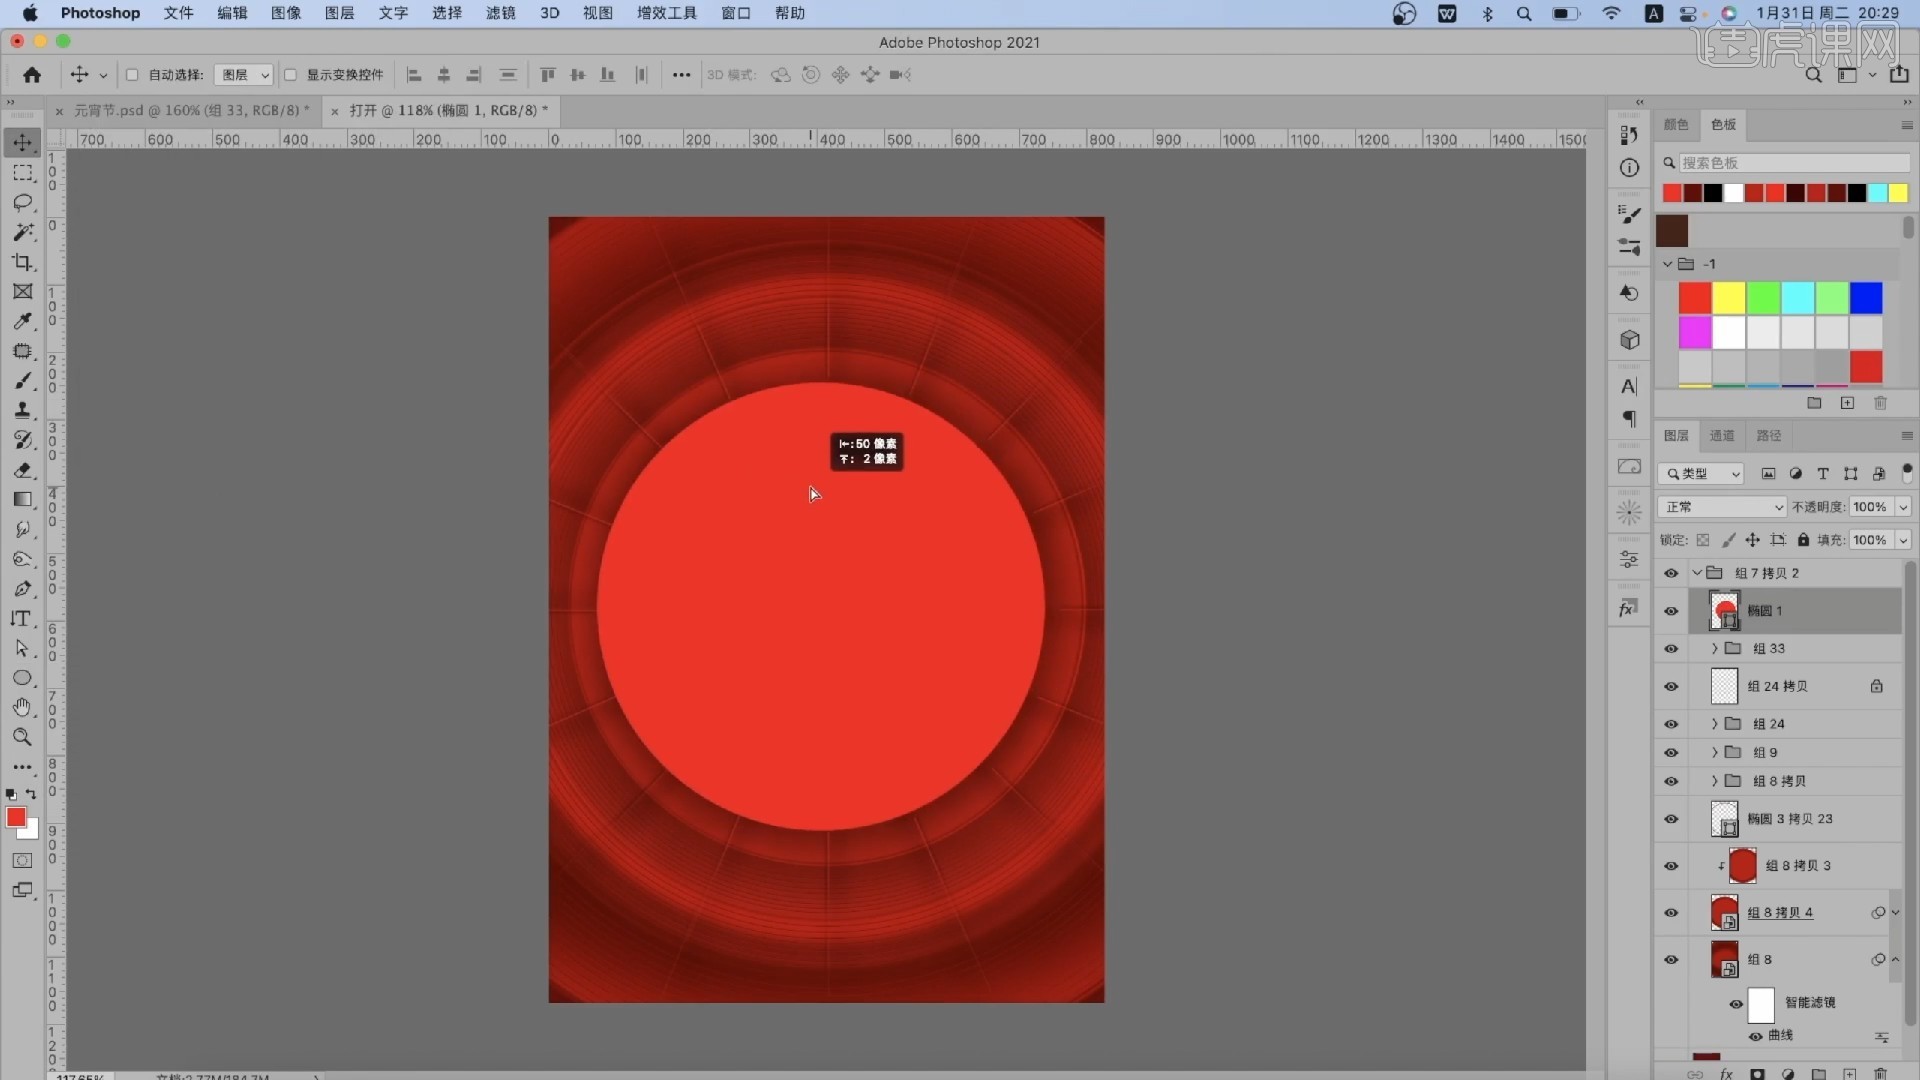Open the 类型 layer filter dropdown
This screenshot has height=1080, width=1920.
tap(1701, 474)
